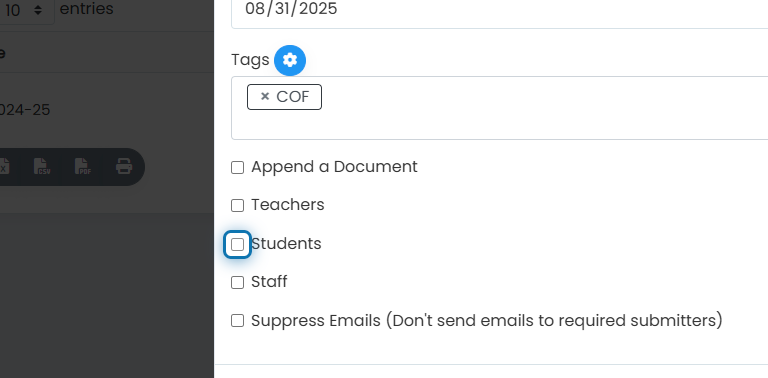Check the Teachers checkbox
Viewport: 768px width, 378px height.
pyautogui.click(x=238, y=205)
